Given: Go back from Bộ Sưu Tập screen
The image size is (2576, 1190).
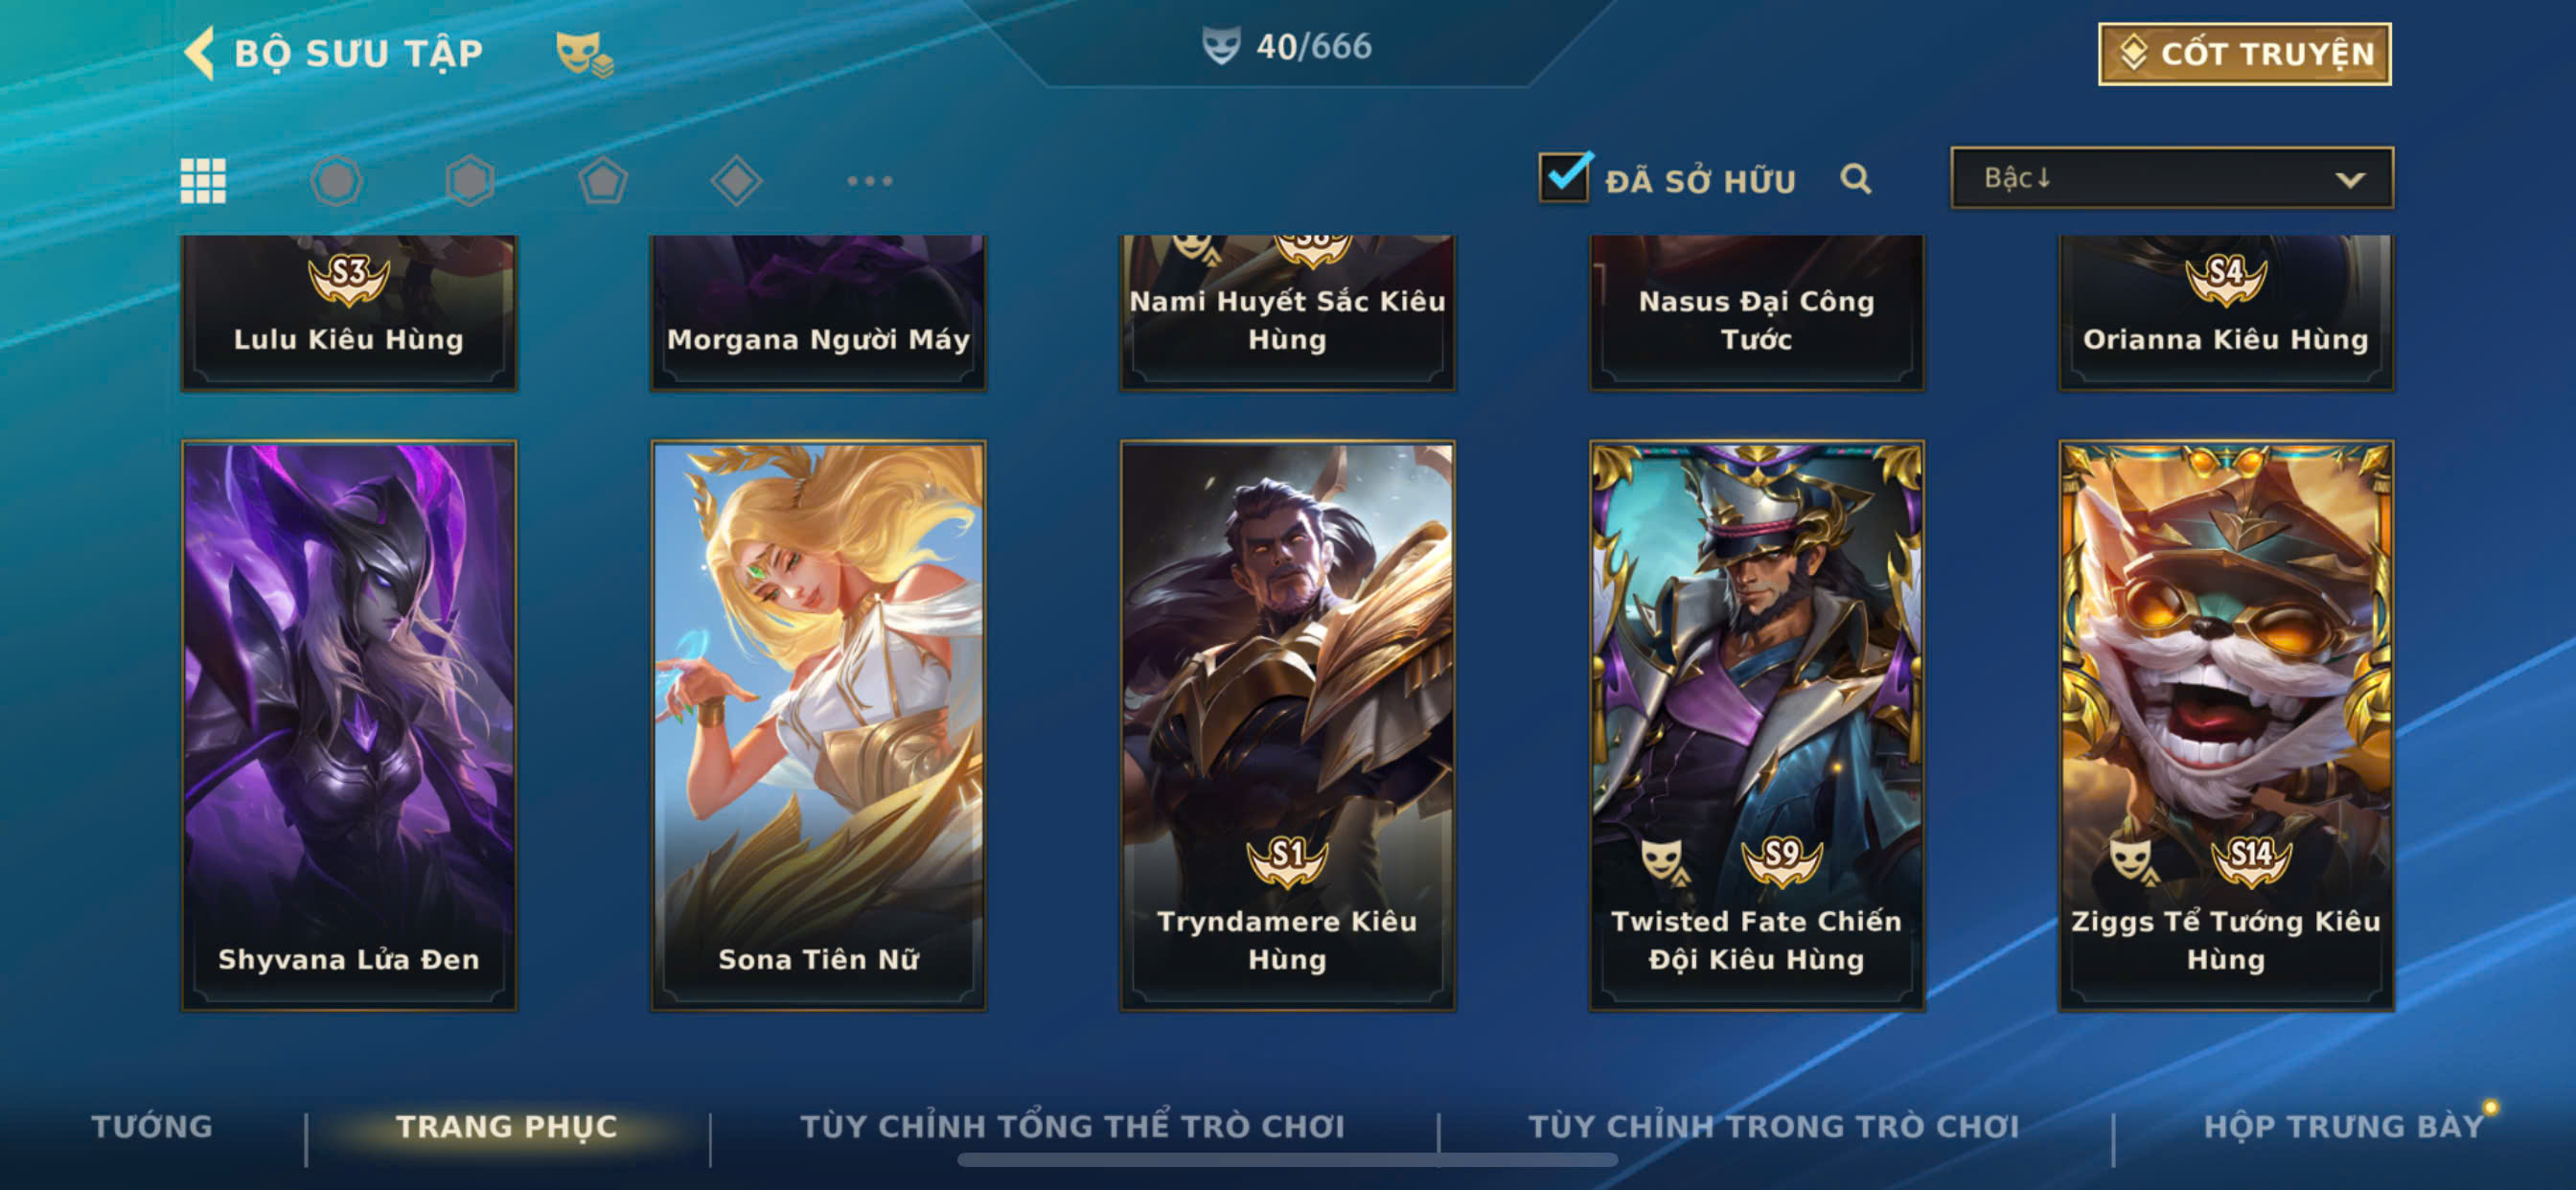Looking at the screenshot, I should 200,53.
